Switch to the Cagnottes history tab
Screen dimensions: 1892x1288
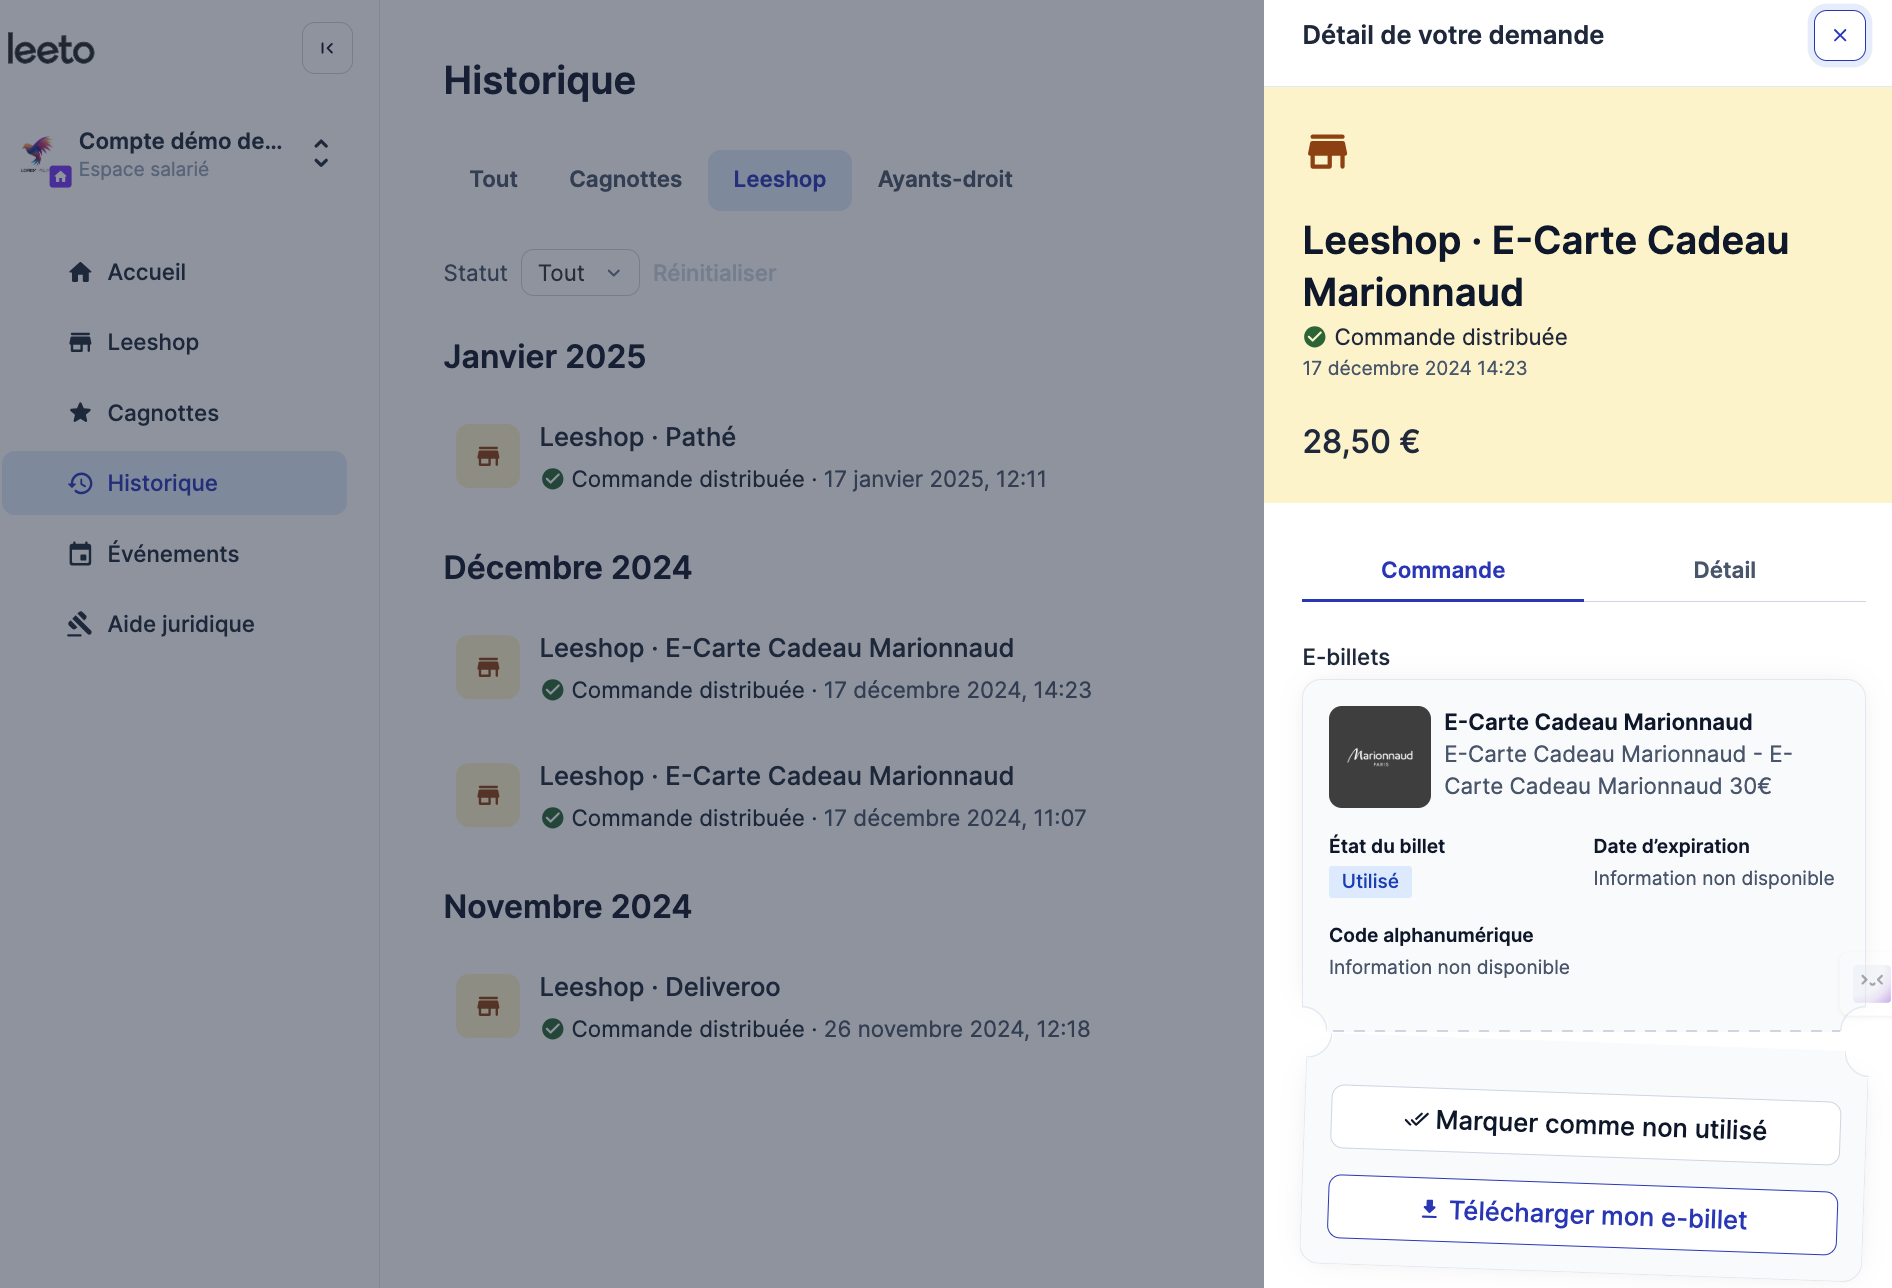[626, 180]
